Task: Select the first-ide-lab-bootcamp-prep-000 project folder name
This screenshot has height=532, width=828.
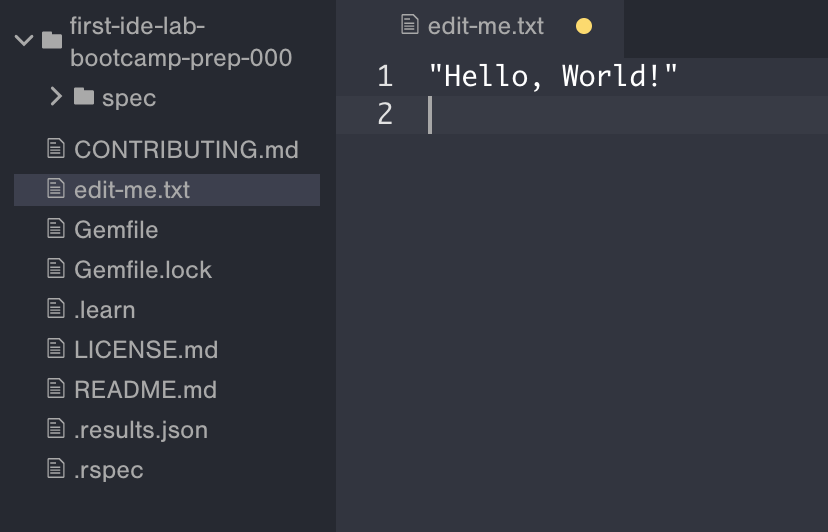Action: coord(180,41)
